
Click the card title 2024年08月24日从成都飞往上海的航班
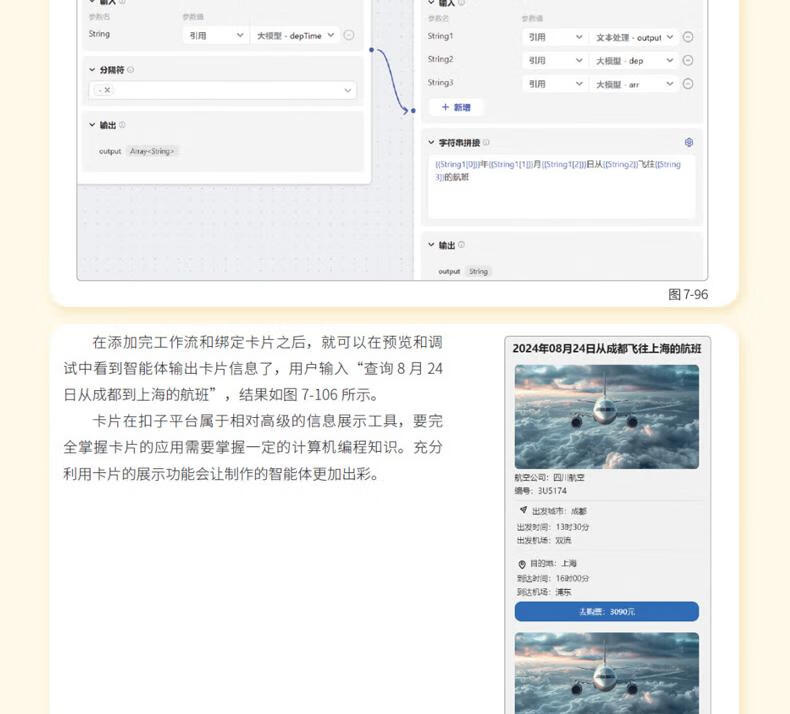(607, 349)
